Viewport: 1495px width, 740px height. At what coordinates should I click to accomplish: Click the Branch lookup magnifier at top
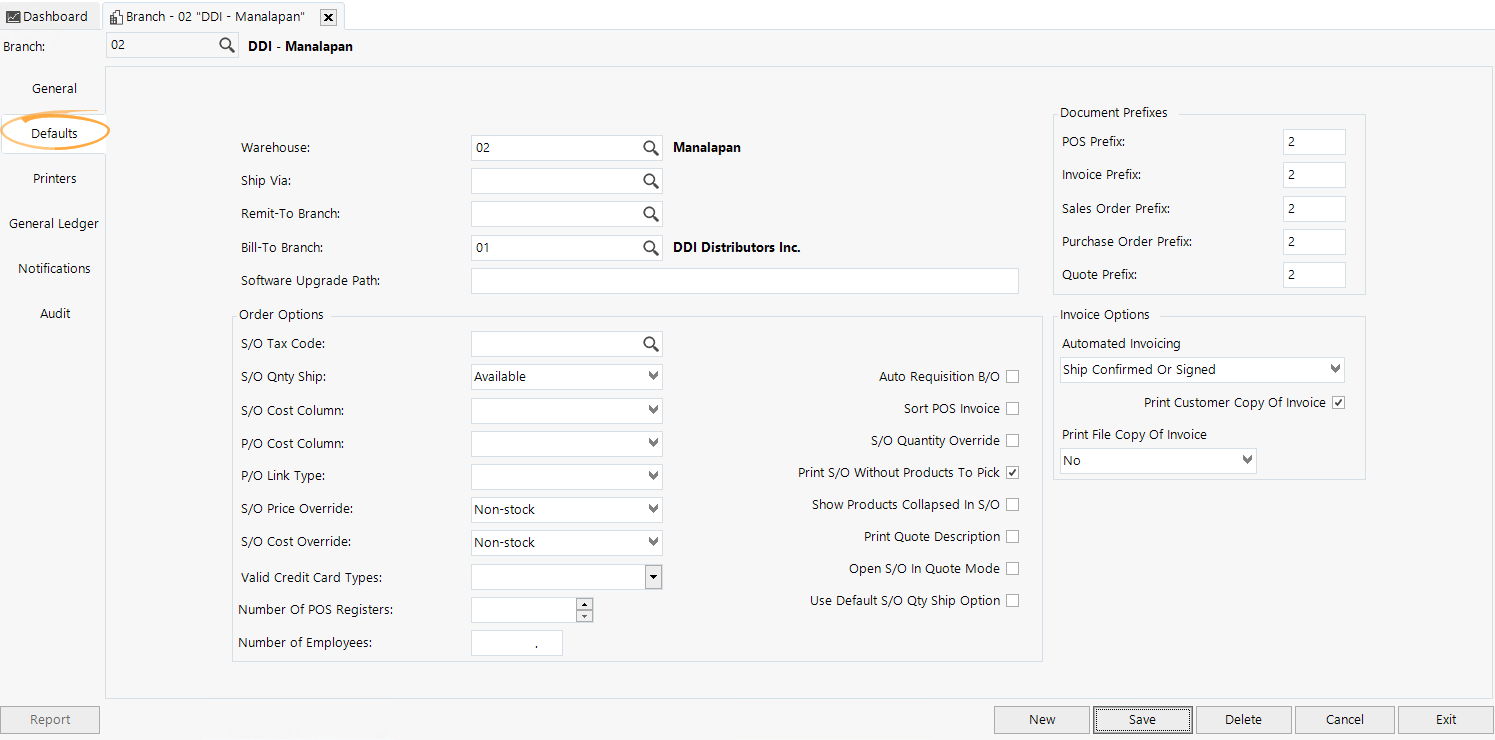tap(227, 44)
